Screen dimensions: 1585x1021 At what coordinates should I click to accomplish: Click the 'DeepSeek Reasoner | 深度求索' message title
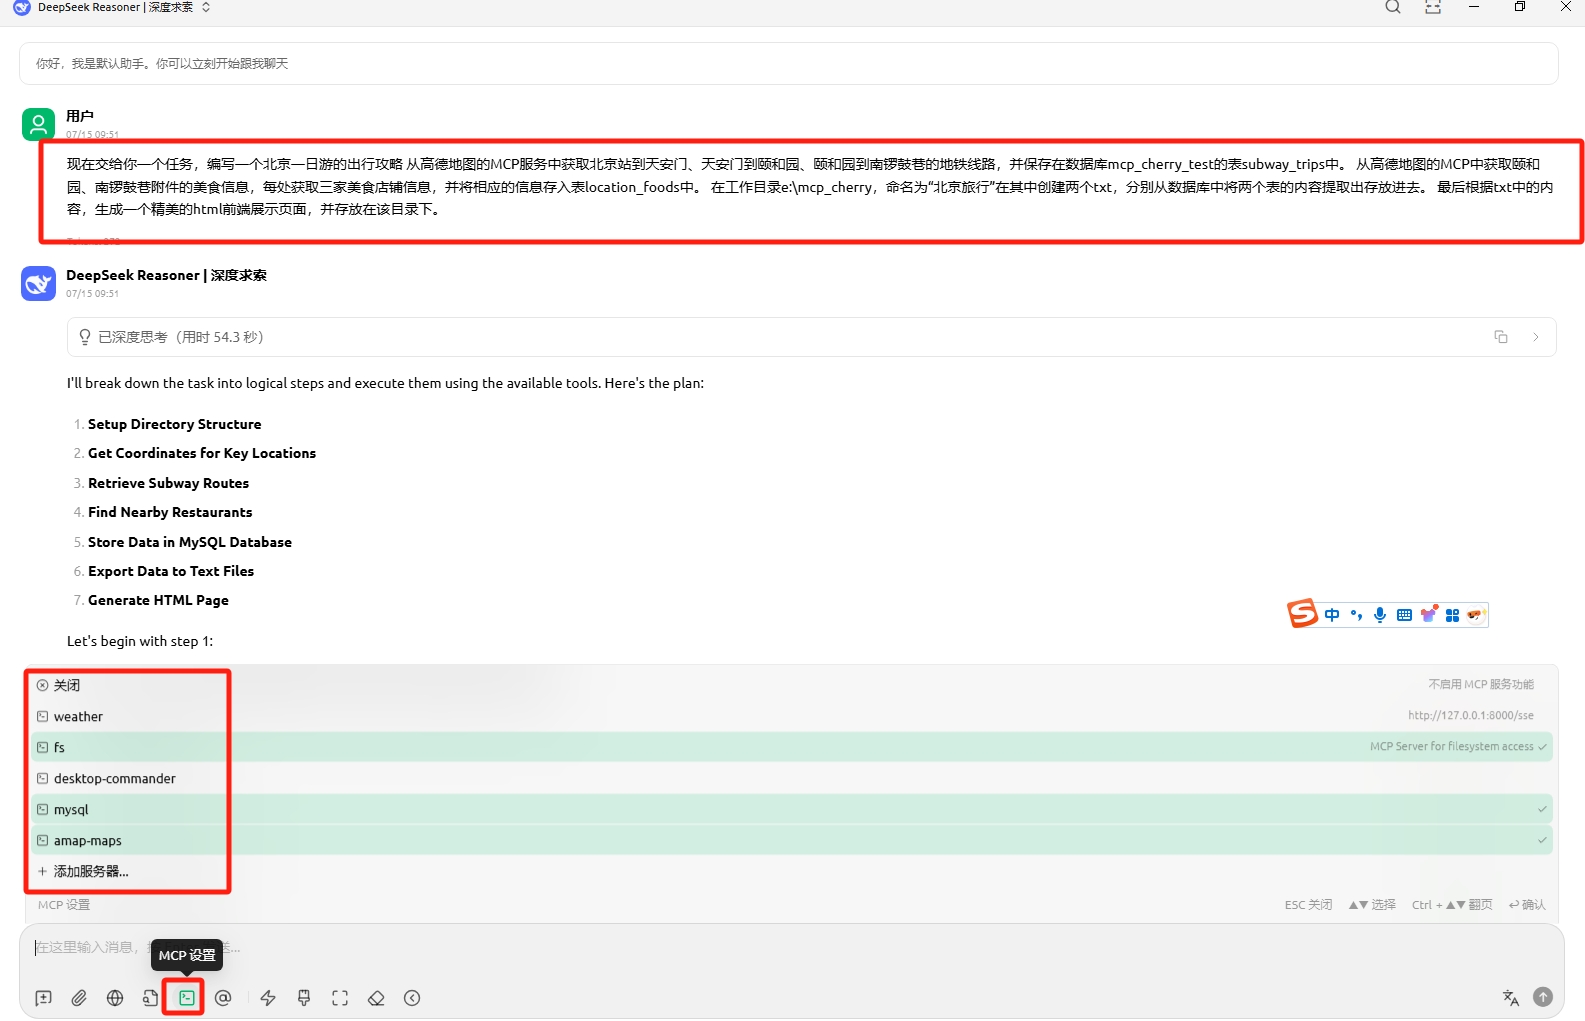pyautogui.click(x=166, y=275)
